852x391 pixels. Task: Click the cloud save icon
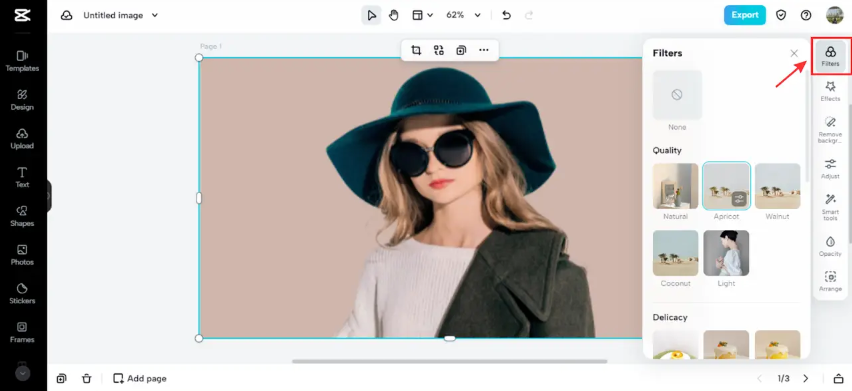tap(67, 15)
